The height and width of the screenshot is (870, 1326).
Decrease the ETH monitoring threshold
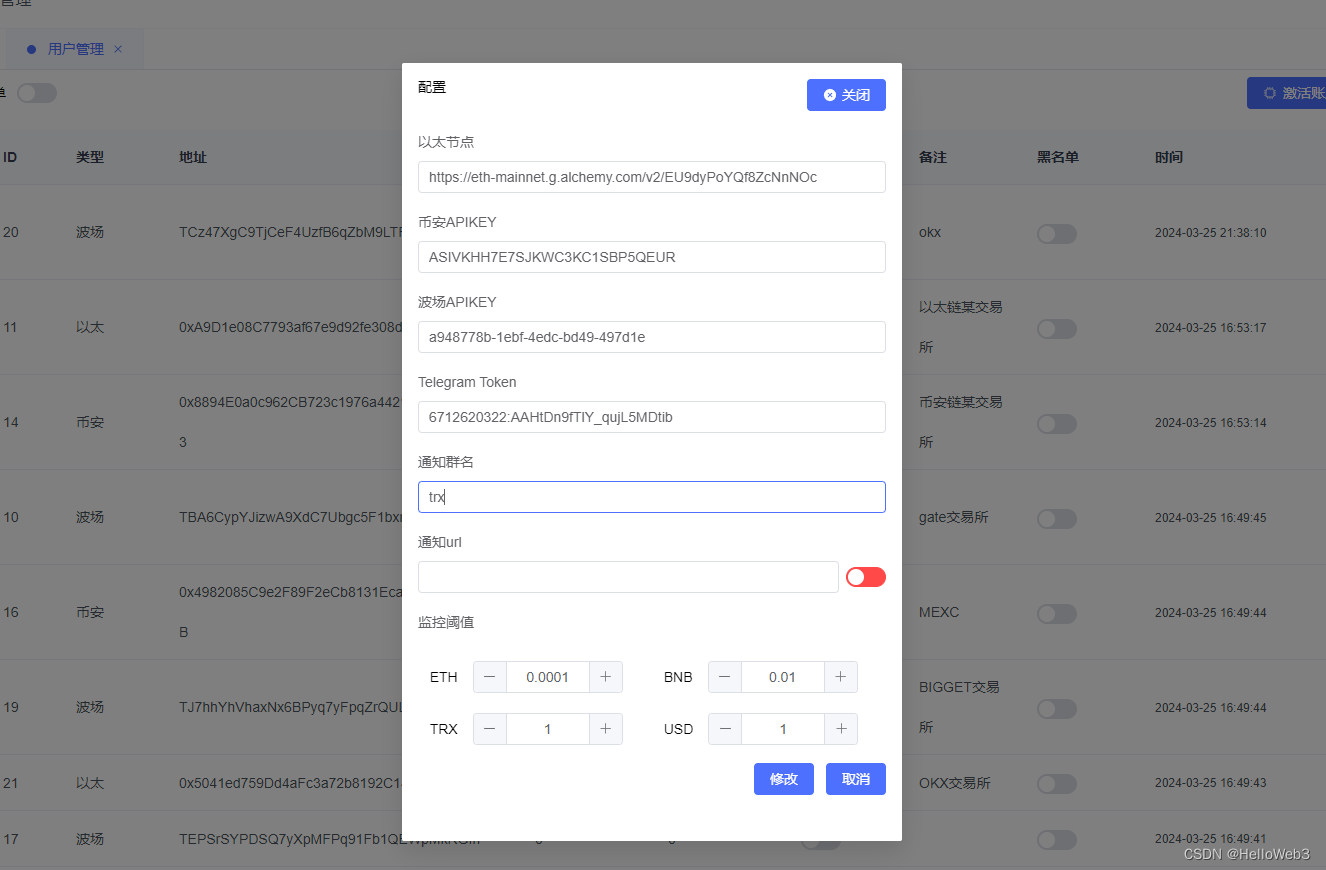[x=490, y=677]
